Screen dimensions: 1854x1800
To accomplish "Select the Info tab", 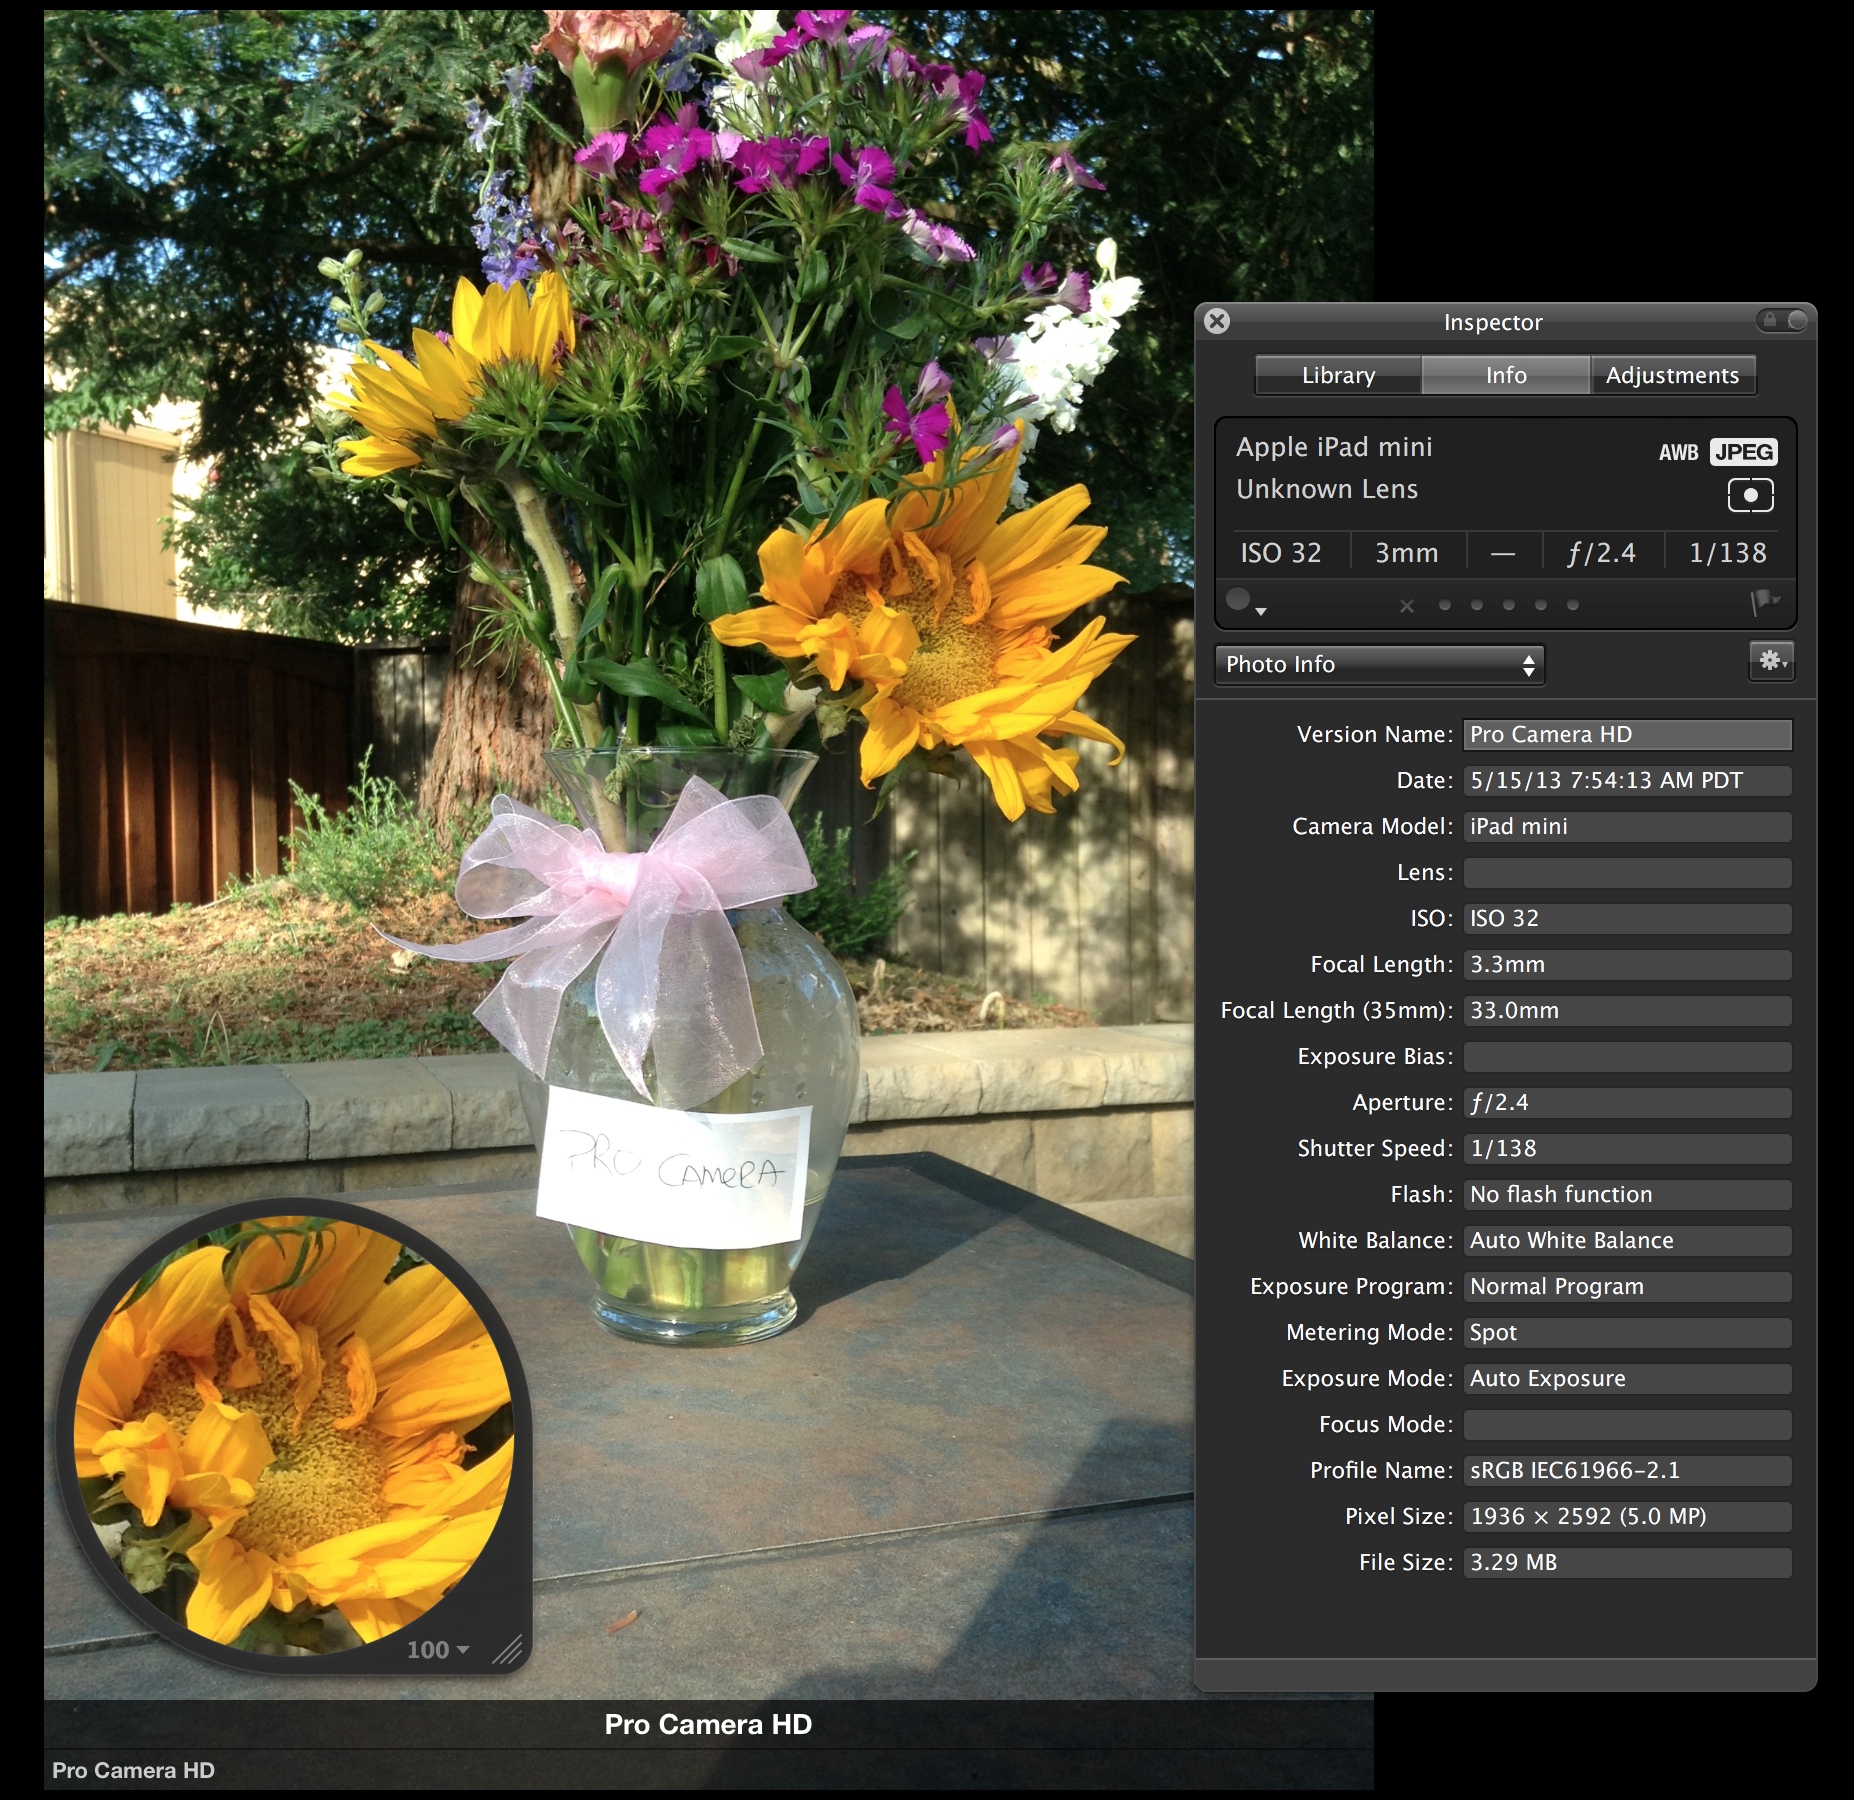I will click(1505, 376).
